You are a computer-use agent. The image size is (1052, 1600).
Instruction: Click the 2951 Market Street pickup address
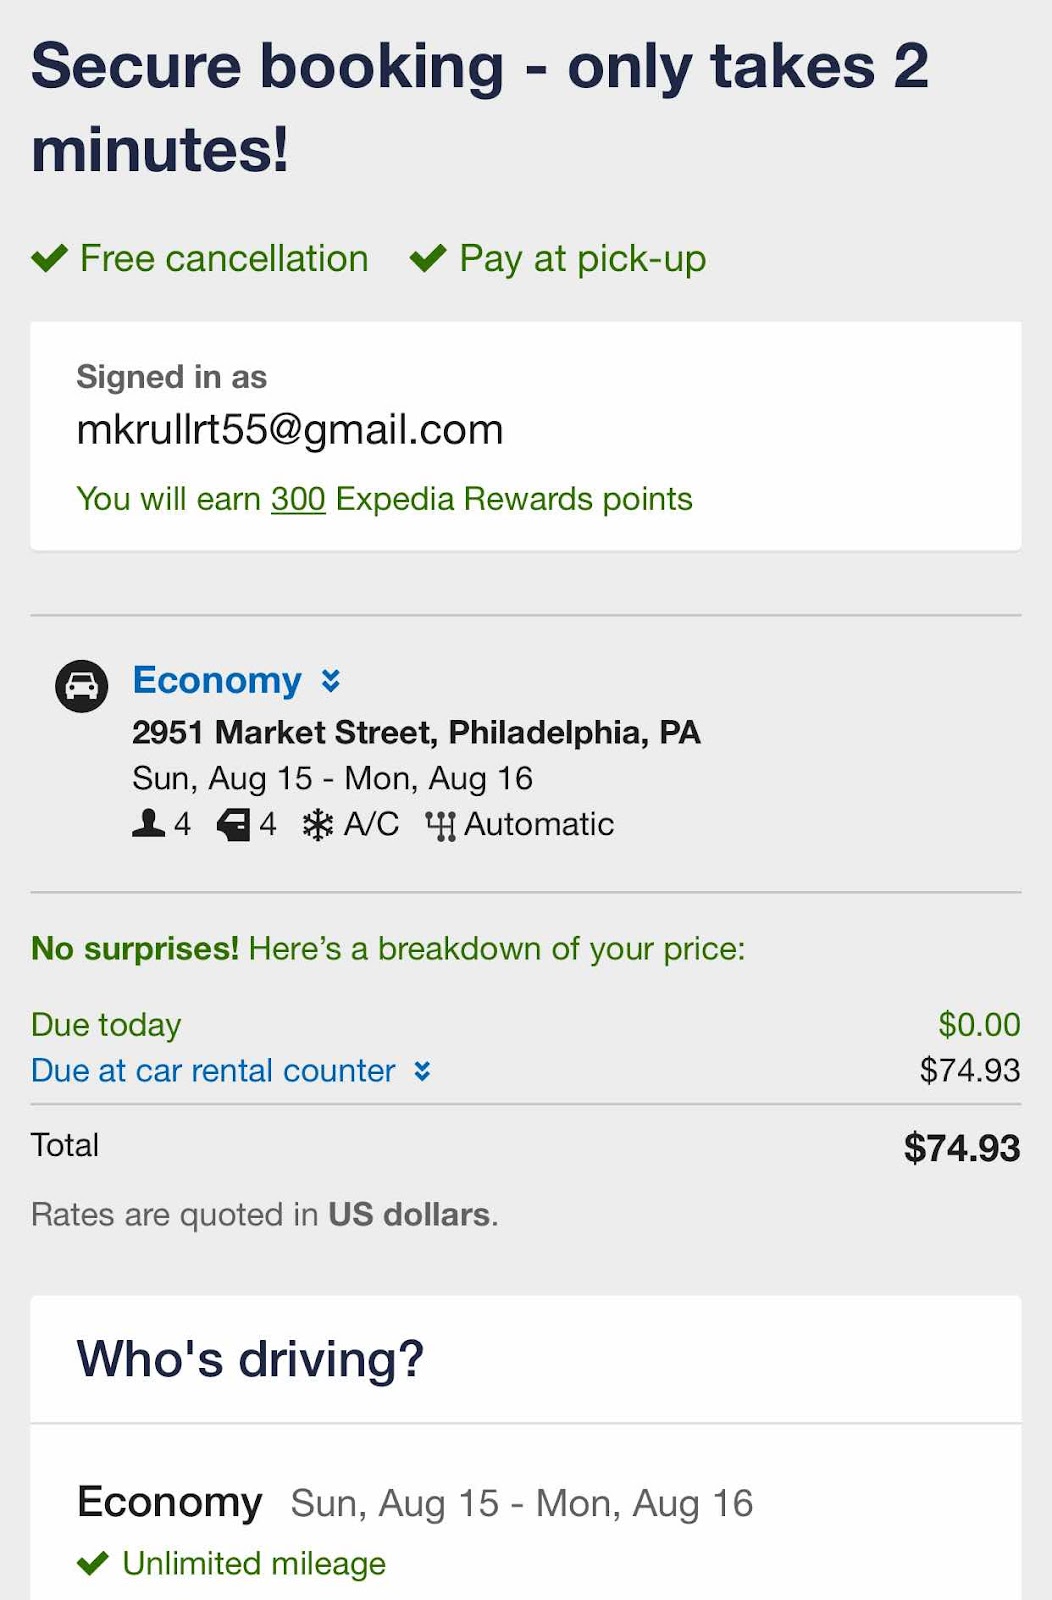click(416, 732)
